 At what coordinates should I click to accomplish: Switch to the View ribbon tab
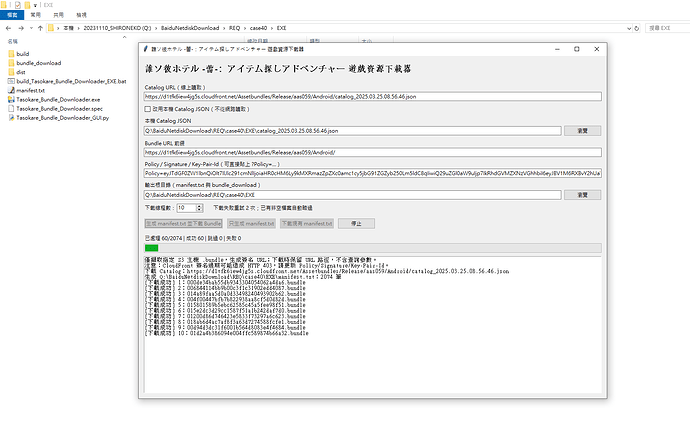[x=81, y=15]
